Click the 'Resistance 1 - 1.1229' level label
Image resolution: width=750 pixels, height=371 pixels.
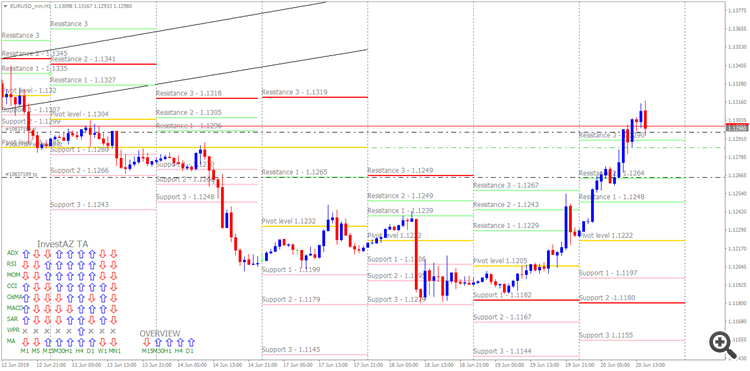[x=506, y=226]
